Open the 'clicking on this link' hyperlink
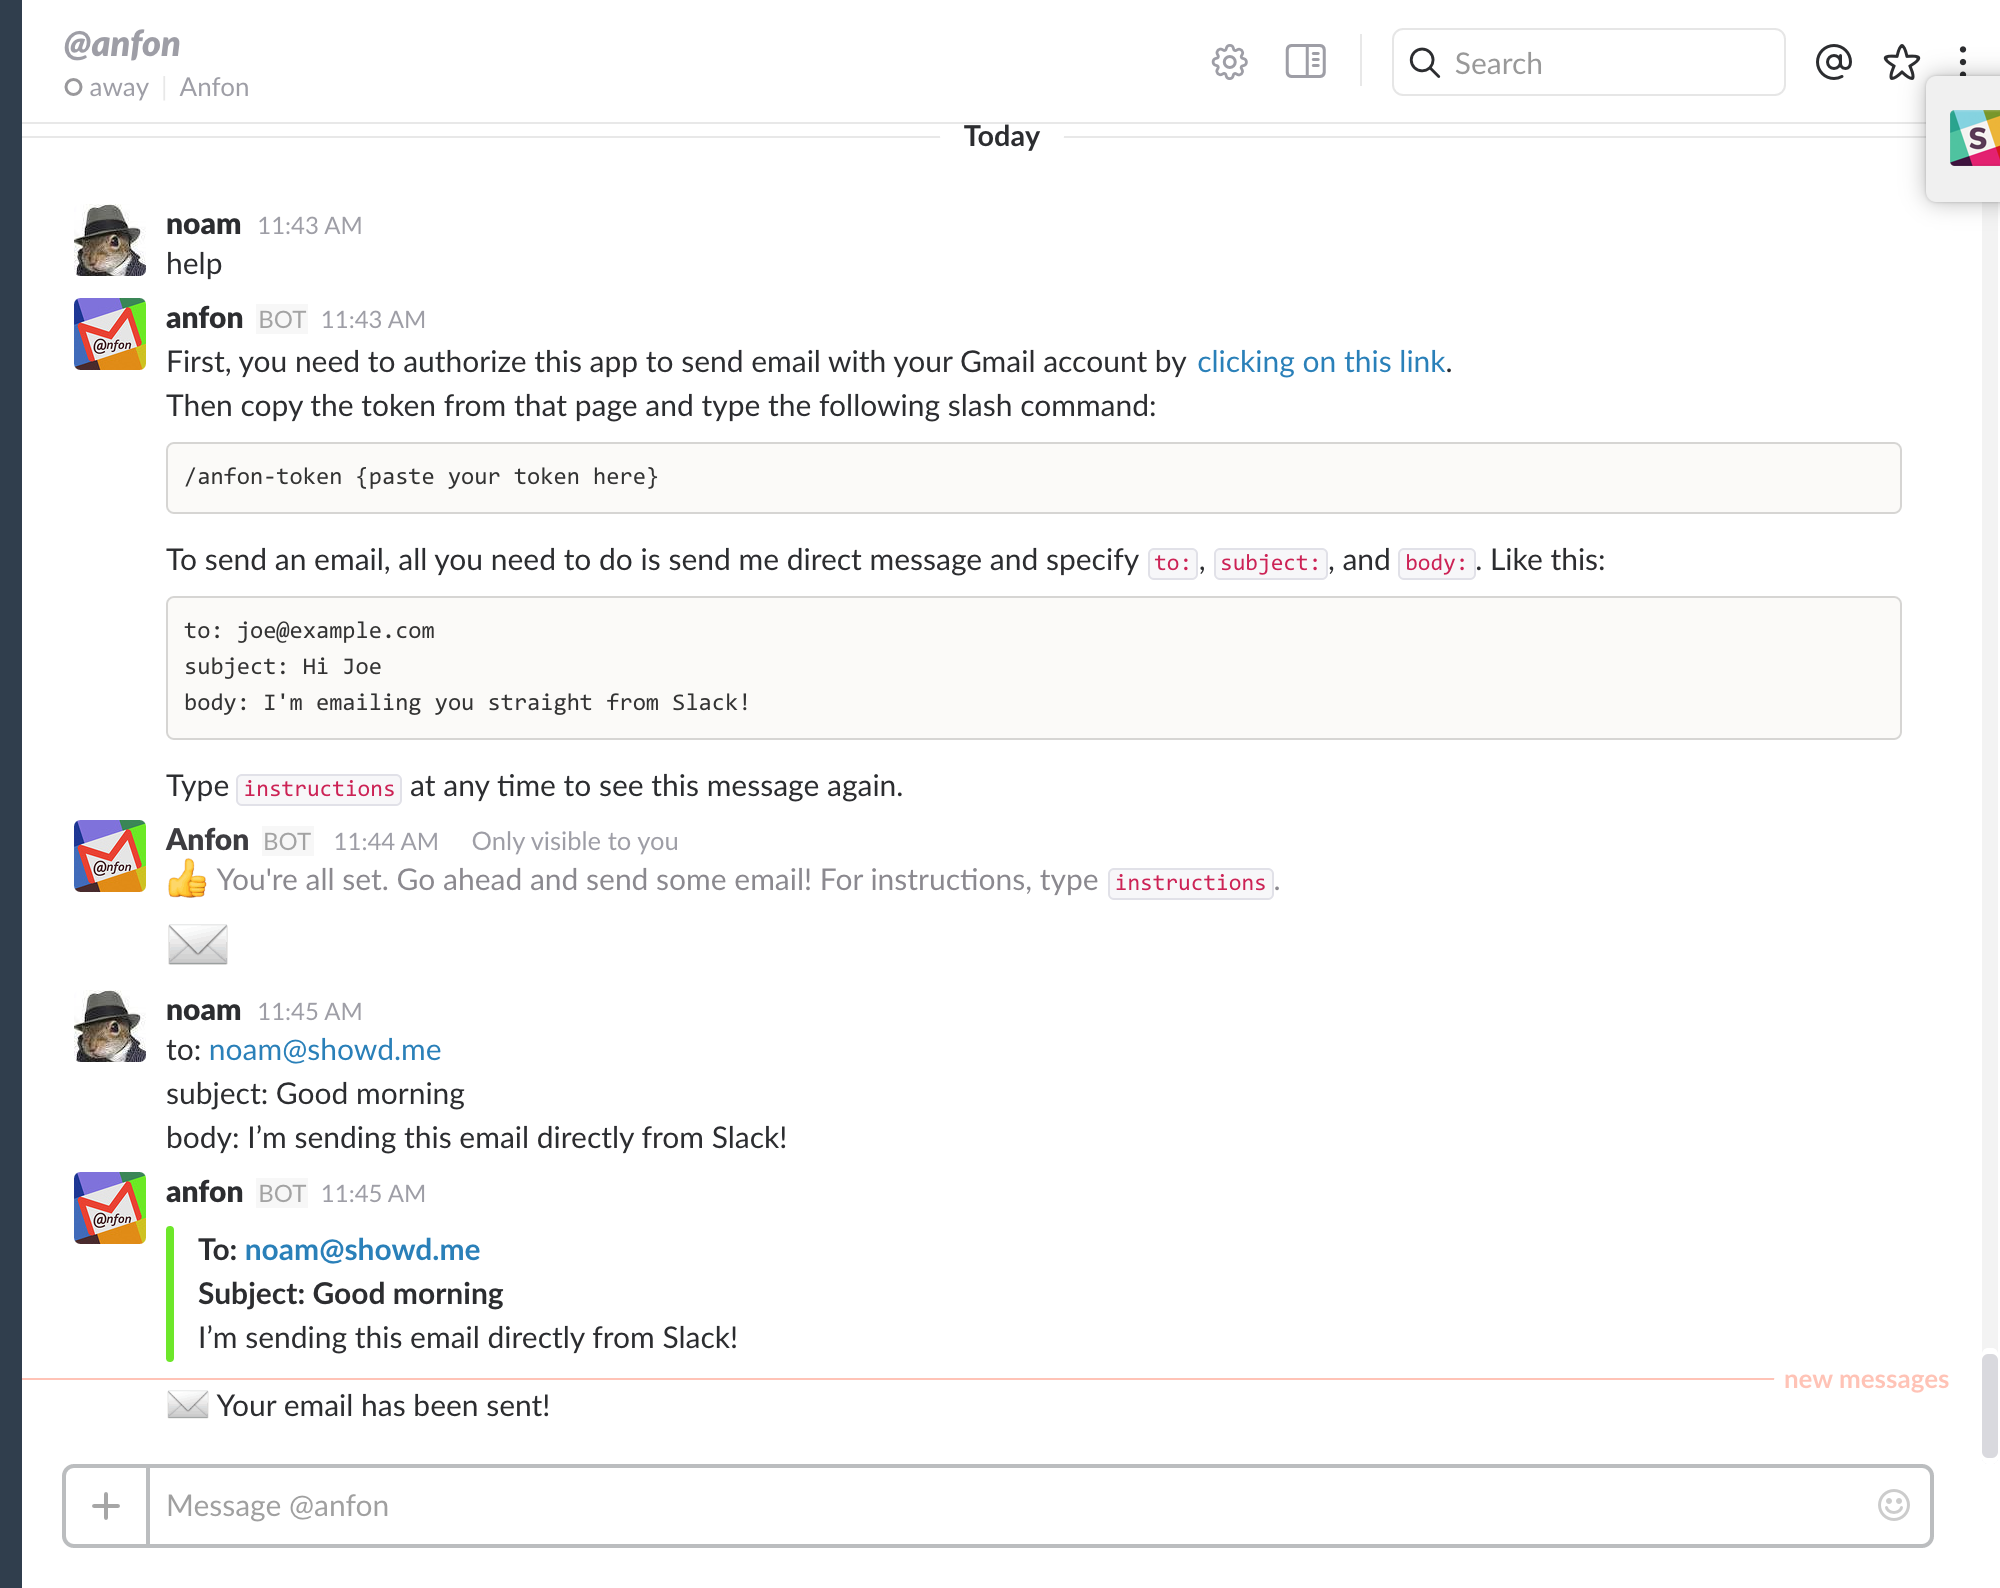Screen dimensions: 2000x1588 pyautogui.click(x=1320, y=362)
